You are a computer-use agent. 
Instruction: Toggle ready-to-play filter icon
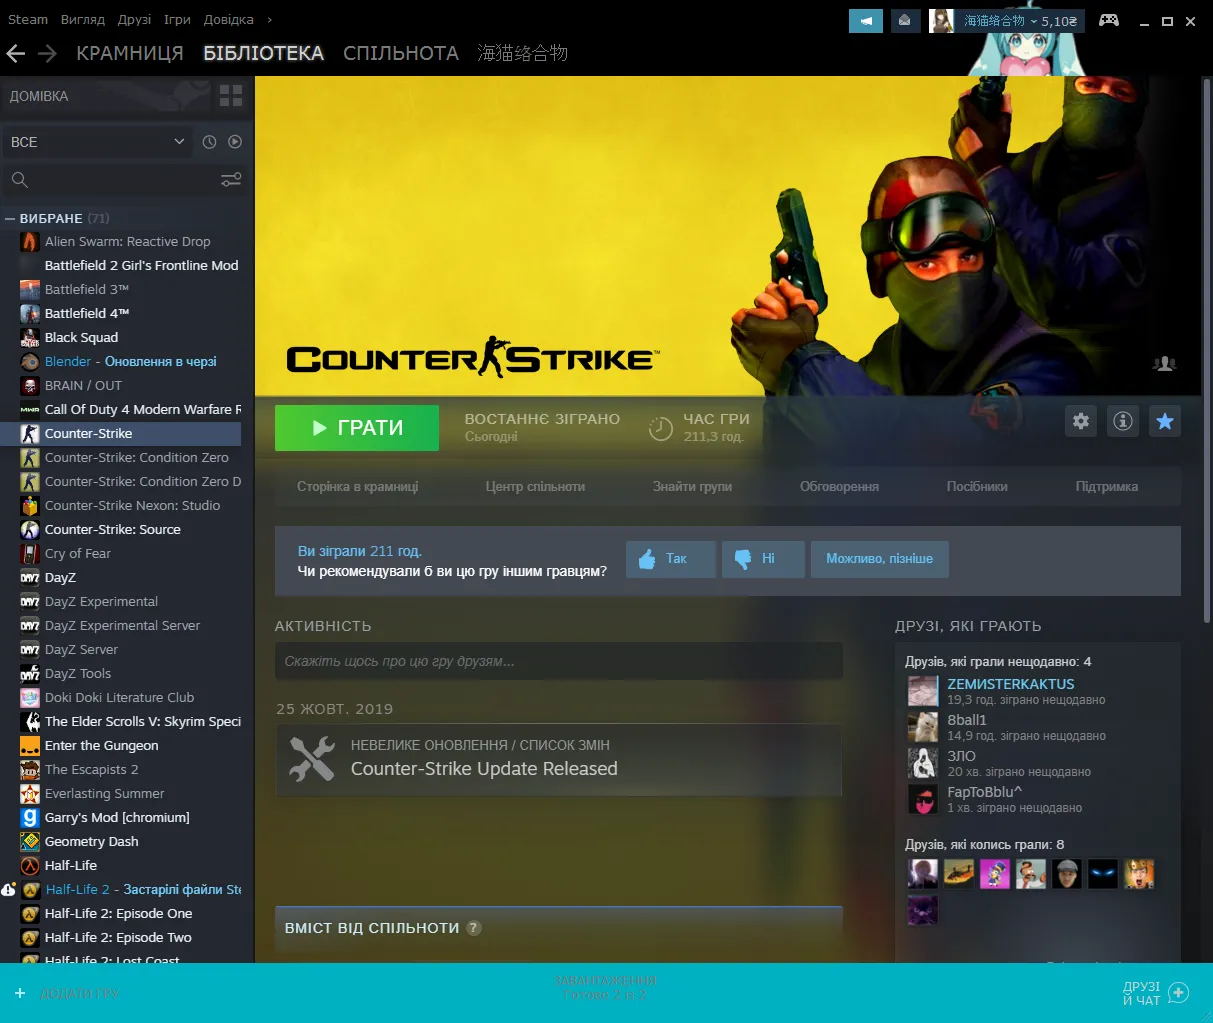(235, 142)
